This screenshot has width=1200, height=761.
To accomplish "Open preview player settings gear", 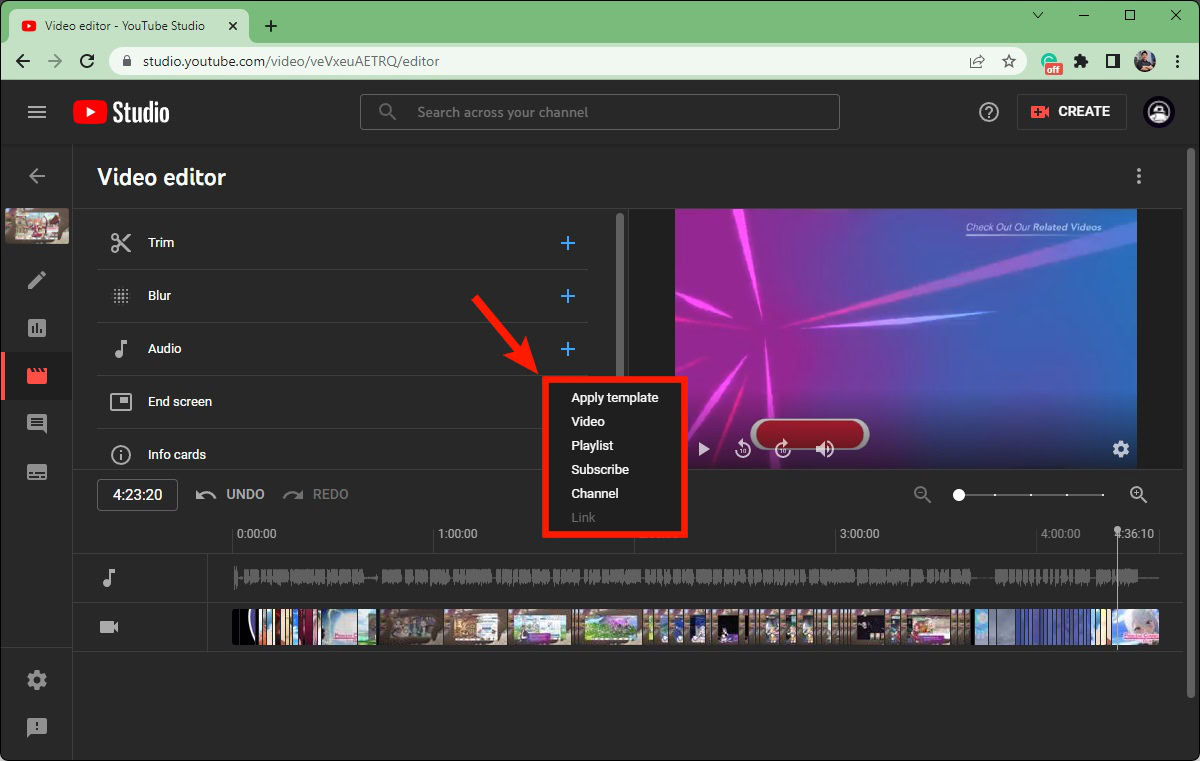I will click(1121, 450).
